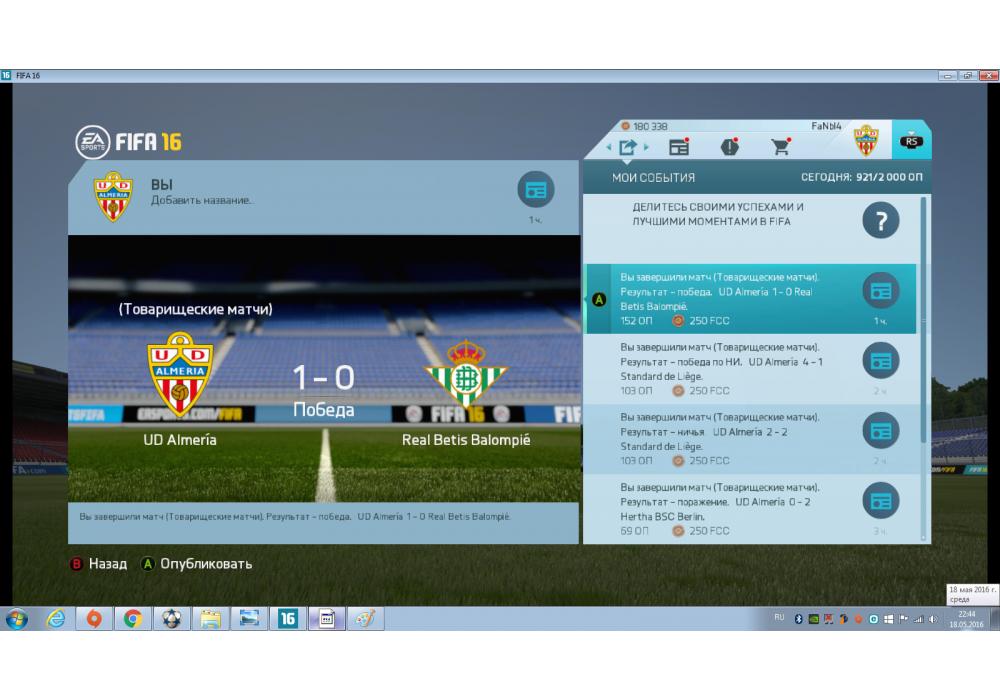Click the СЕГОДНЯ: 921/2 000 ОП counter
Screen dimensions: 1000x700
[862, 177]
